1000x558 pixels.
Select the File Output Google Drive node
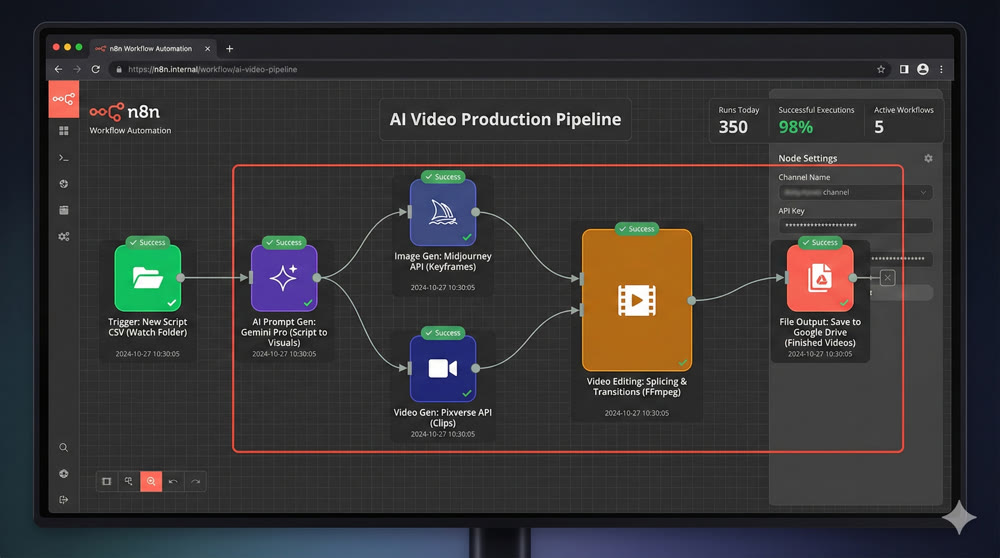tap(820, 278)
